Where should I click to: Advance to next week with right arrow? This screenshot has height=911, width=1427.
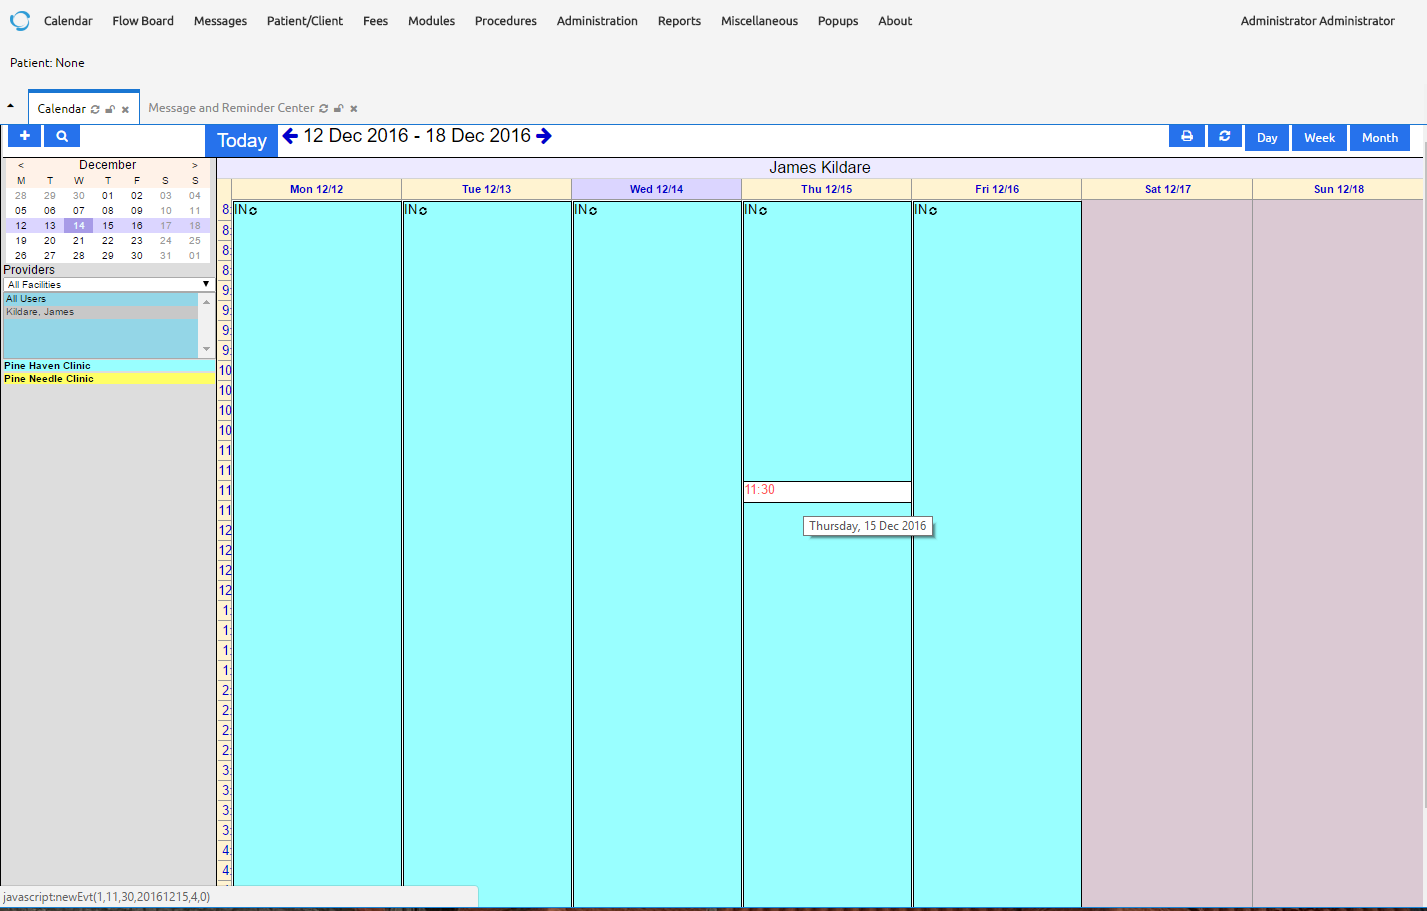pyautogui.click(x=544, y=136)
